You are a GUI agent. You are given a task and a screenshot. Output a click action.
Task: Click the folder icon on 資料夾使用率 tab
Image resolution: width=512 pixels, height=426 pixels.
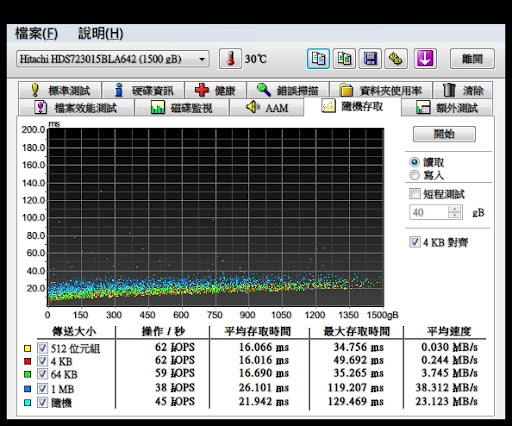click(x=346, y=90)
